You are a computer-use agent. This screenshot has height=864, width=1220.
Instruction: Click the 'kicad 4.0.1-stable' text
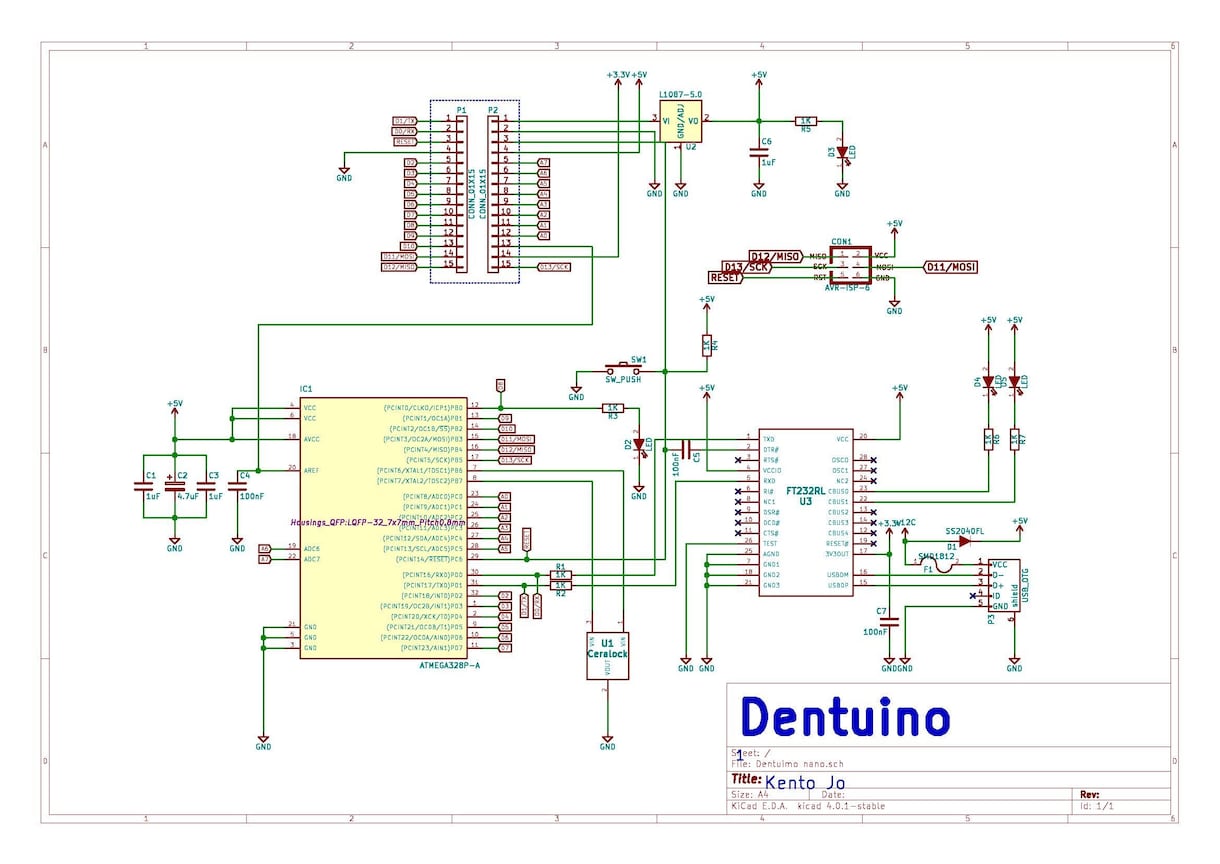click(x=840, y=806)
